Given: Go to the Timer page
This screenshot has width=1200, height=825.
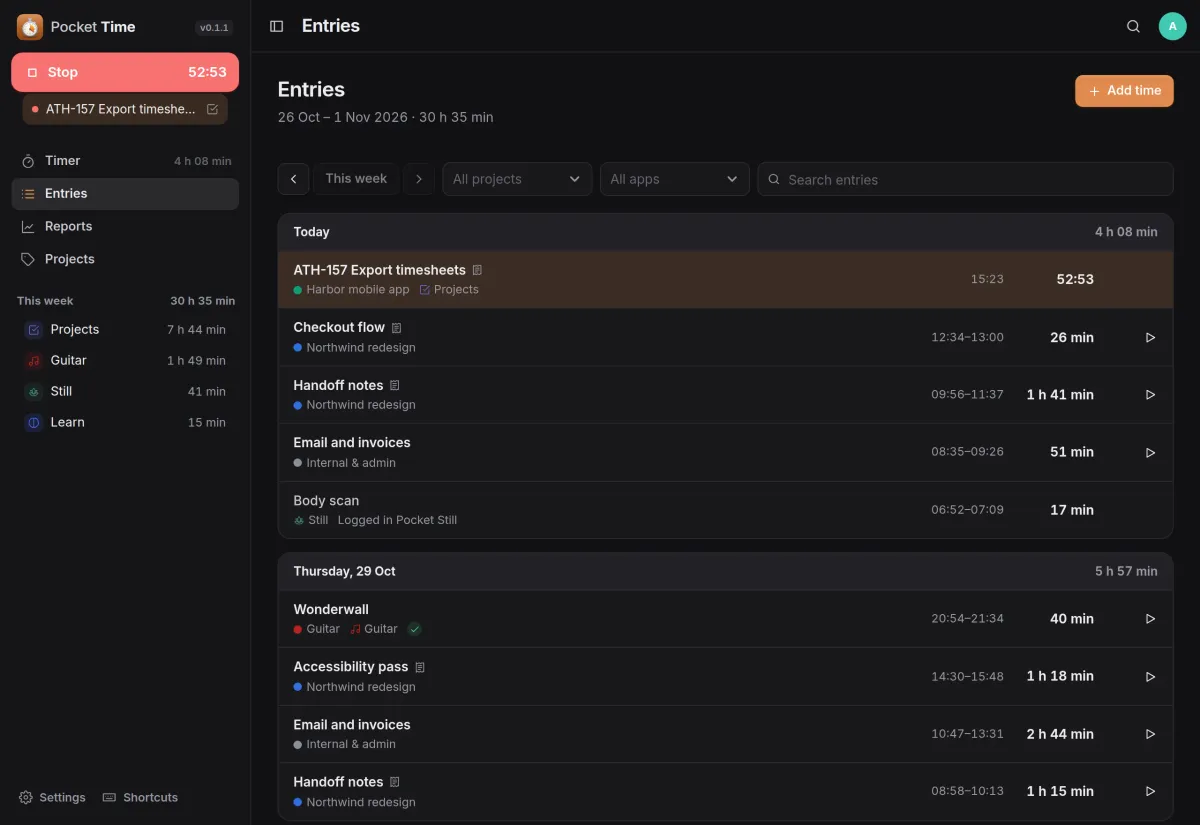Looking at the screenshot, I should [x=125, y=161].
